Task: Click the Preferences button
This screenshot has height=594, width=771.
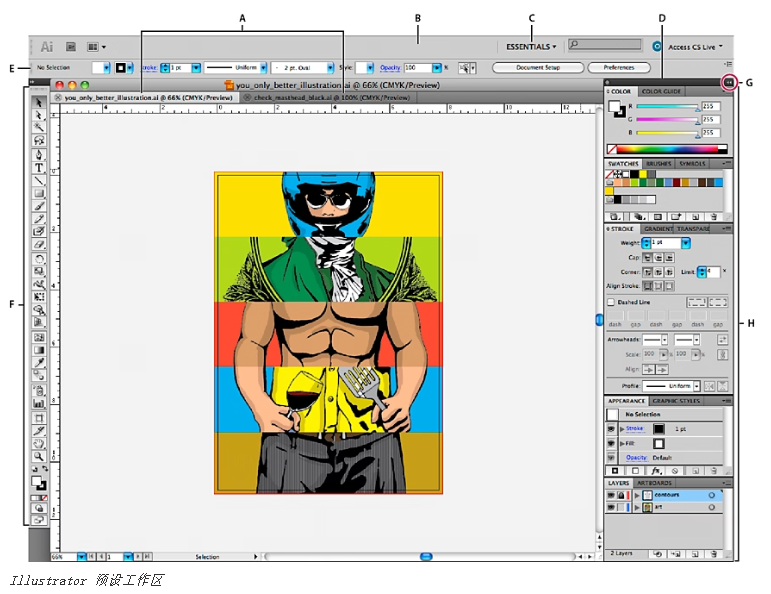Action: coord(618,68)
